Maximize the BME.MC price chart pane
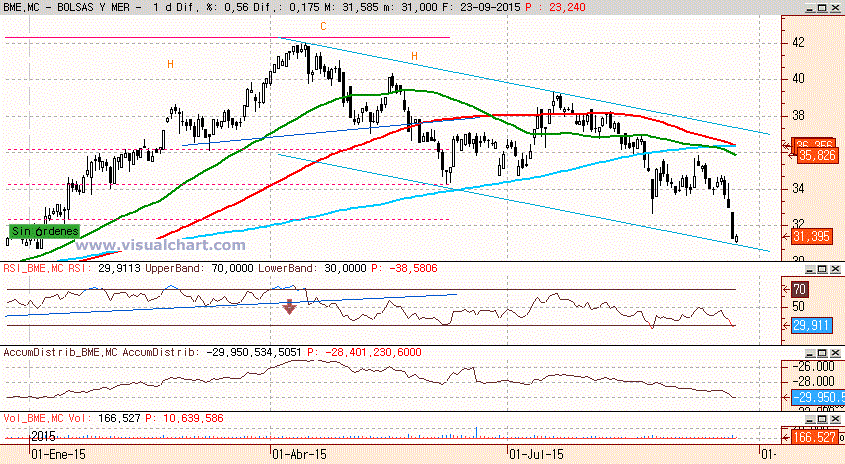 point(822,8)
